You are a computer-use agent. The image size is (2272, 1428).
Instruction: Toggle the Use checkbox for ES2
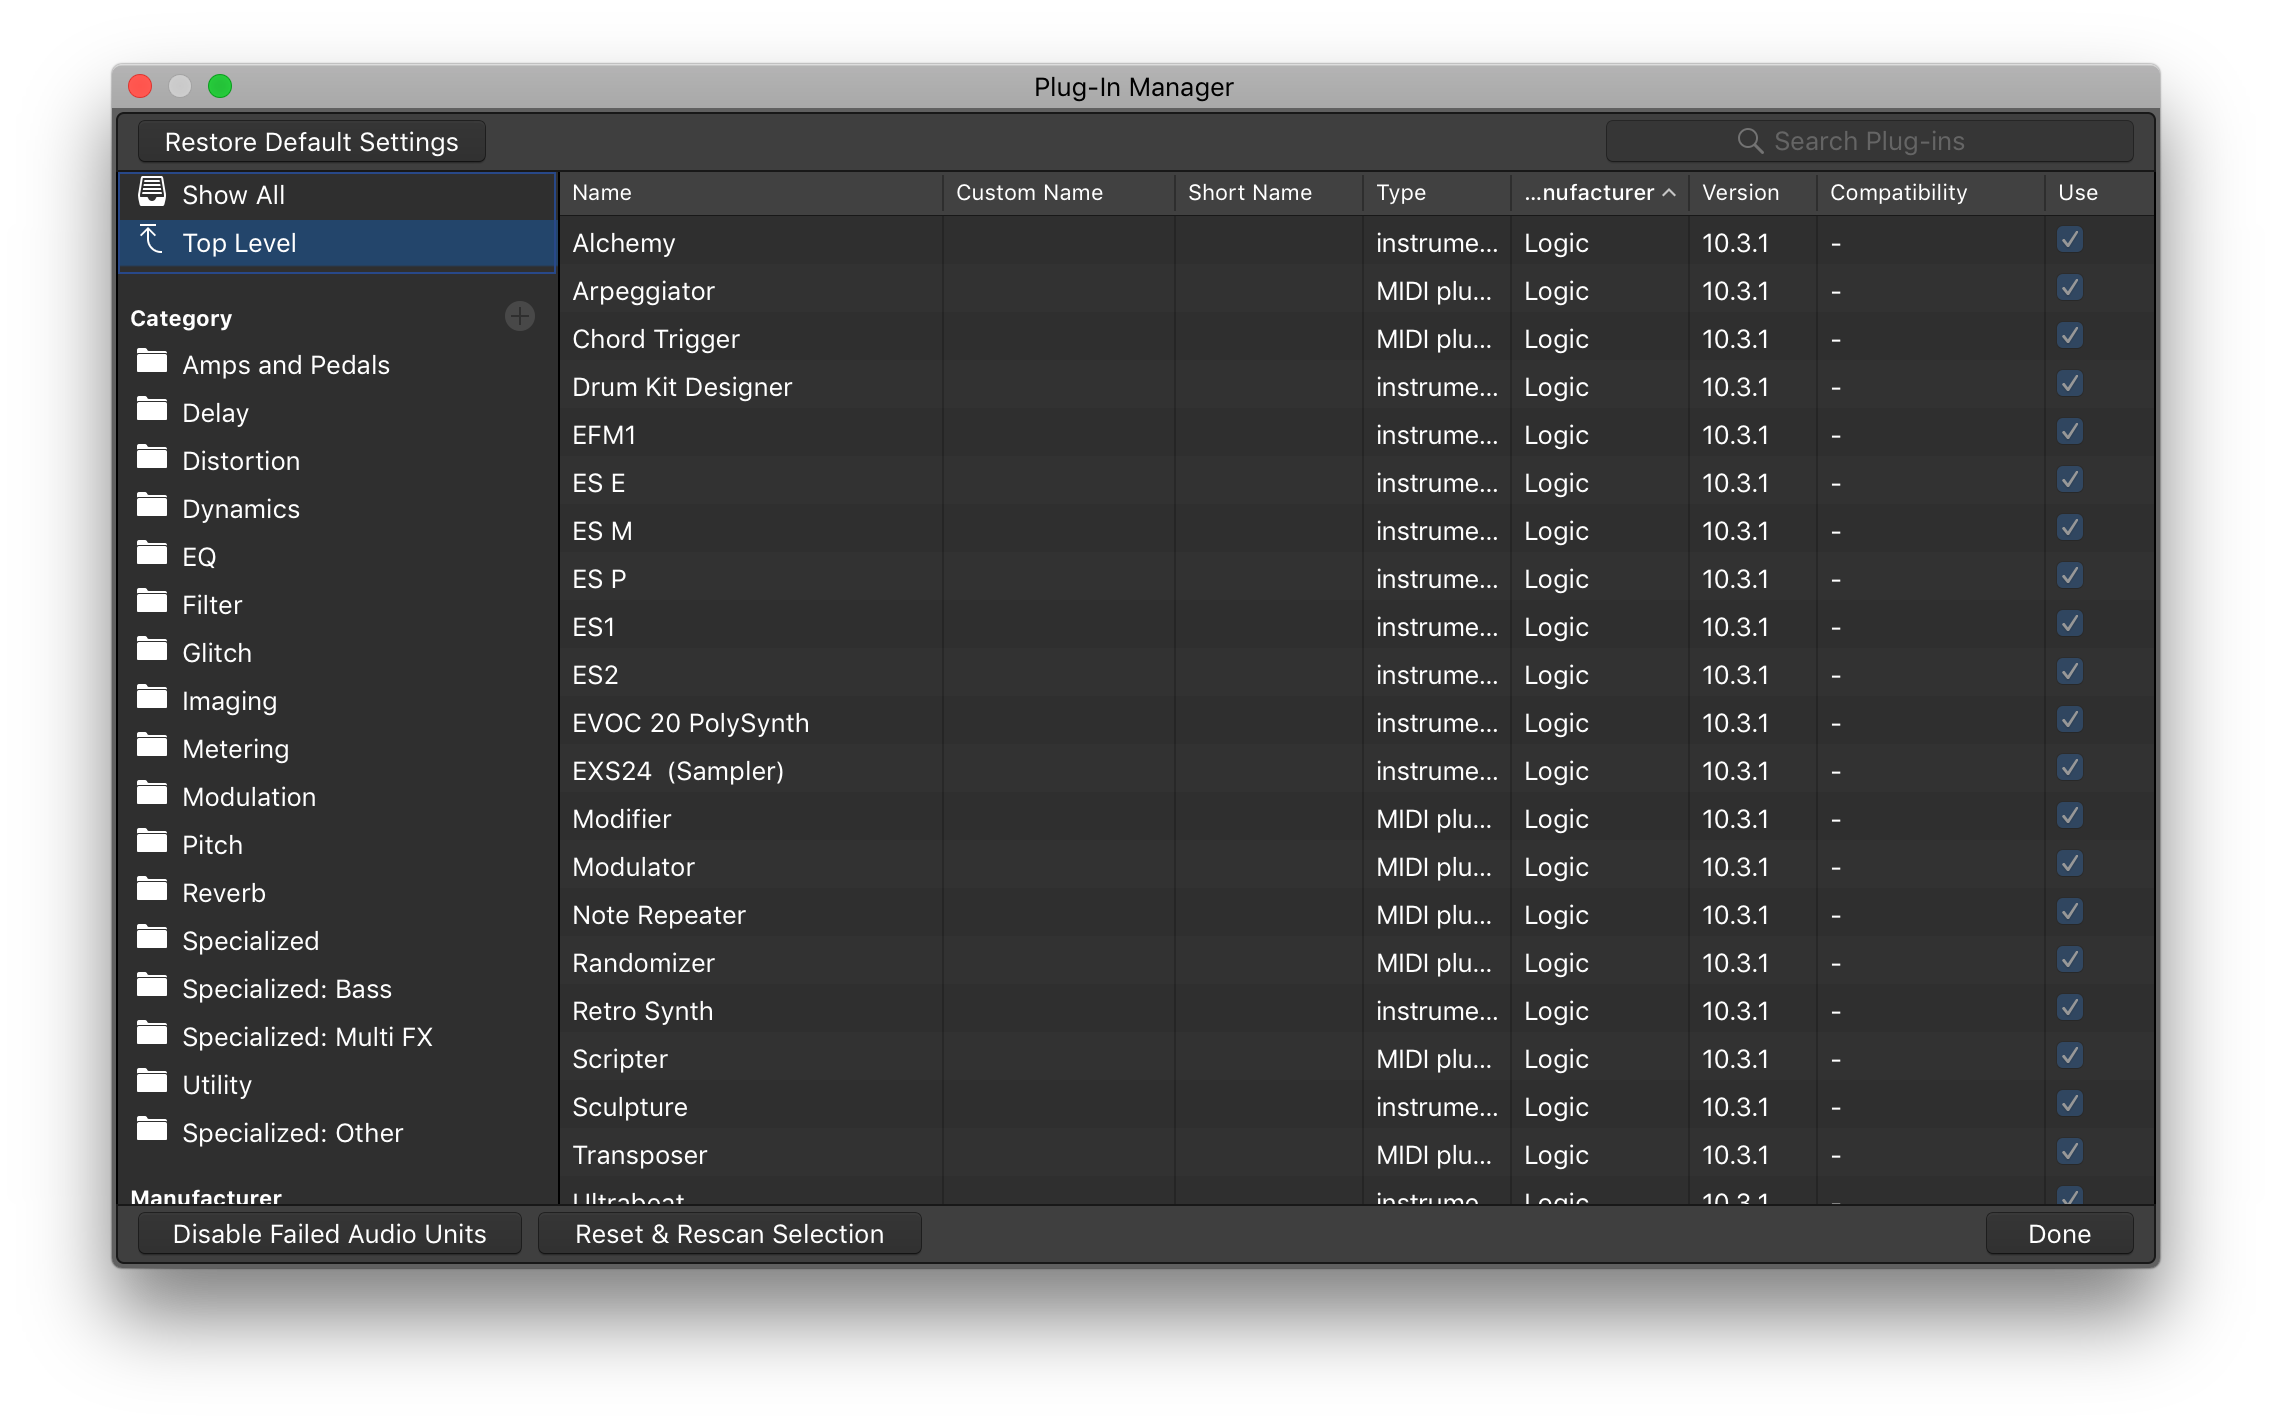point(2070,671)
